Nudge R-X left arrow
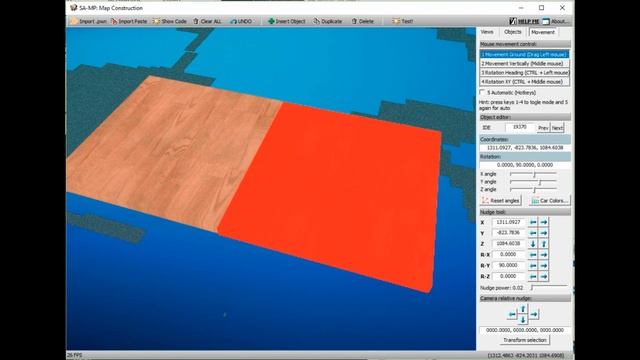 pos(533,255)
